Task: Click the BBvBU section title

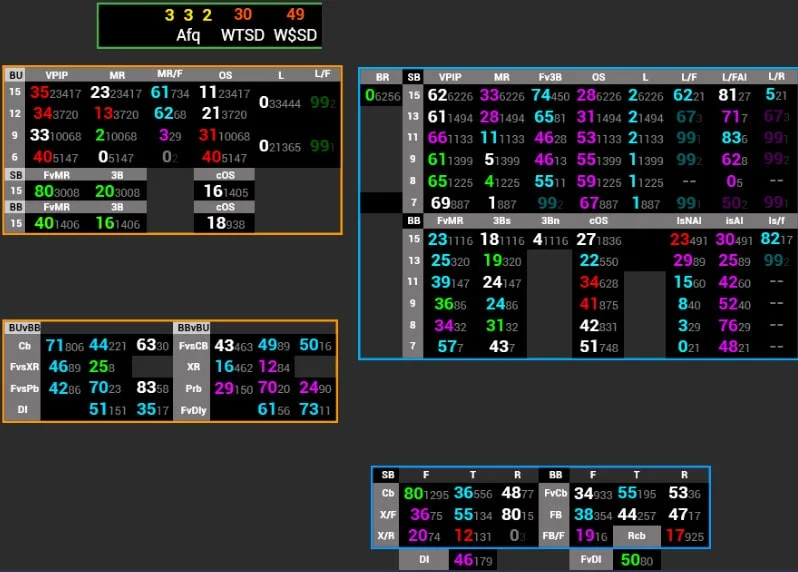Action: (191, 328)
